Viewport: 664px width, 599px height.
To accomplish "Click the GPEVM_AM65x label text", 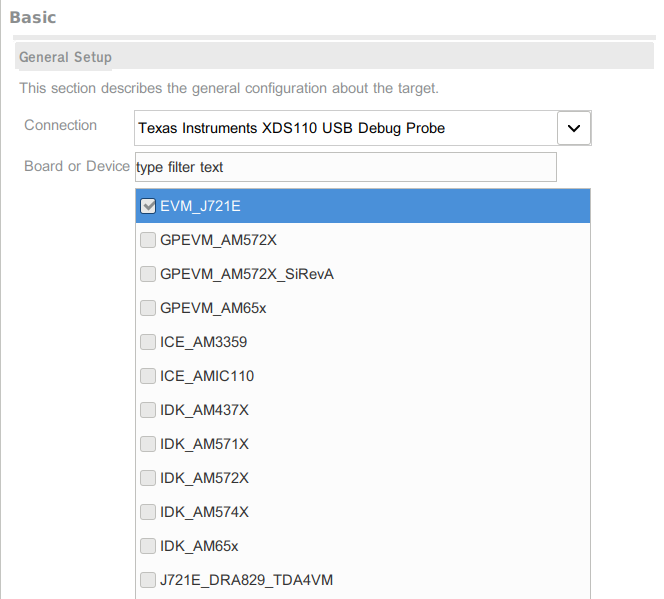I will pos(213,308).
